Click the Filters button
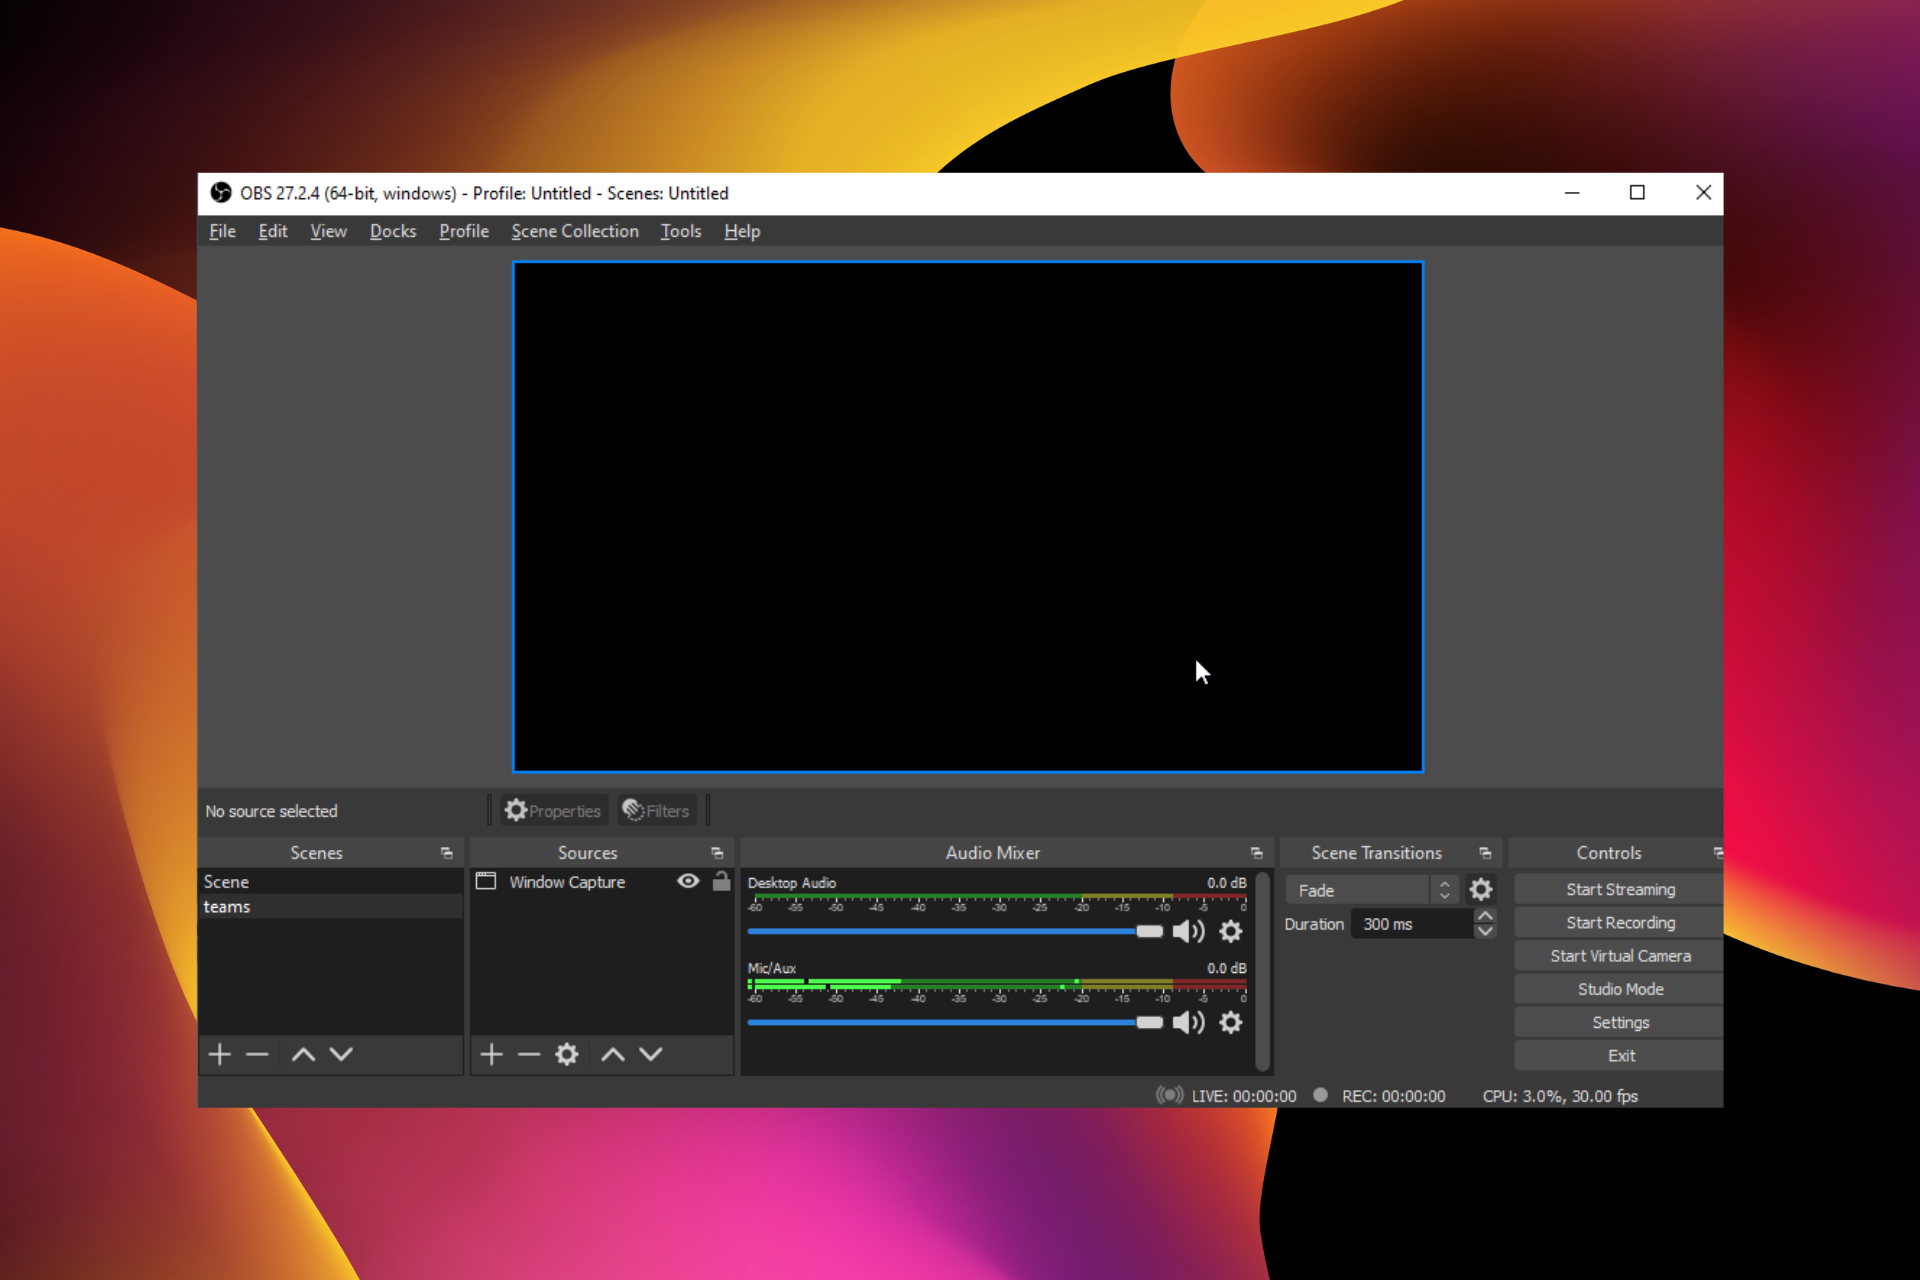 (x=656, y=810)
